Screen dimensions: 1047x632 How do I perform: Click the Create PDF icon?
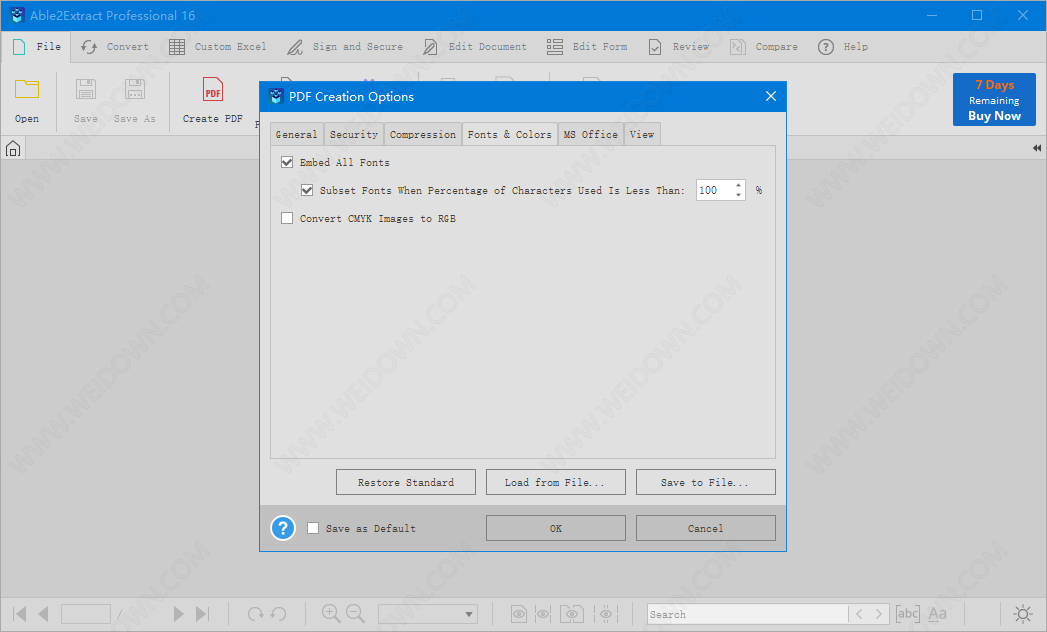click(x=212, y=89)
